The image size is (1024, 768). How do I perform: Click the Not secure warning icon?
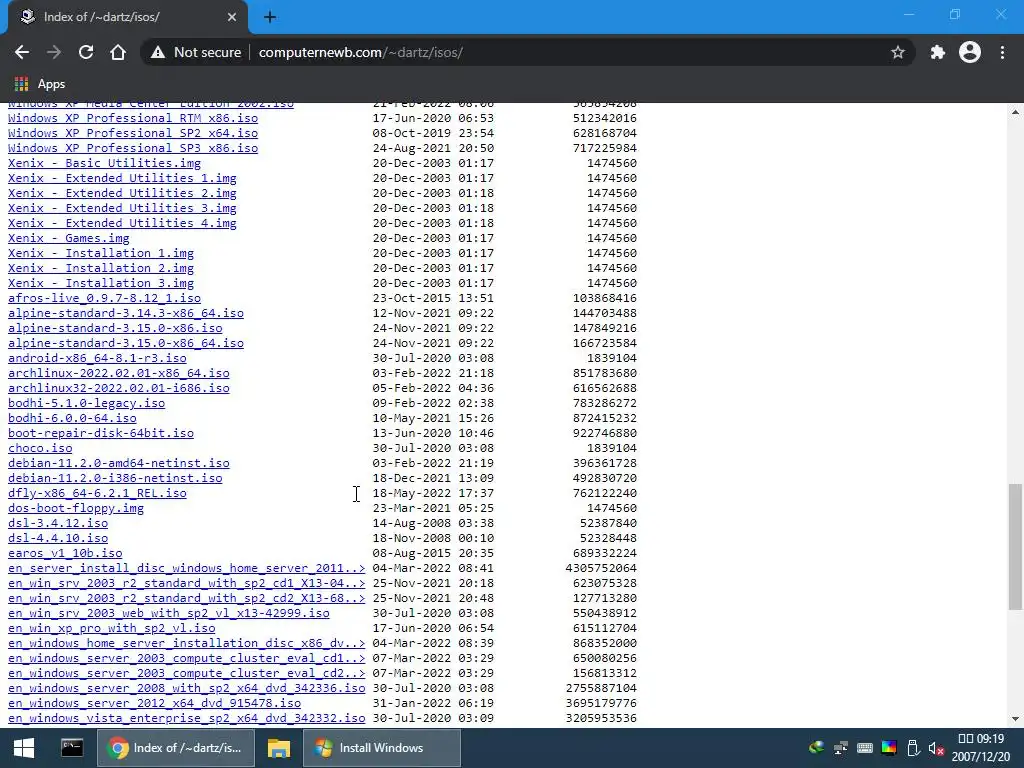click(x=158, y=52)
